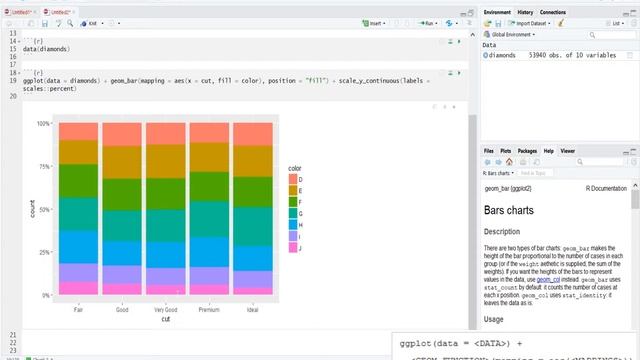
Task: Close the second Untitled editor tab
Action: pyautogui.click(x=73, y=12)
